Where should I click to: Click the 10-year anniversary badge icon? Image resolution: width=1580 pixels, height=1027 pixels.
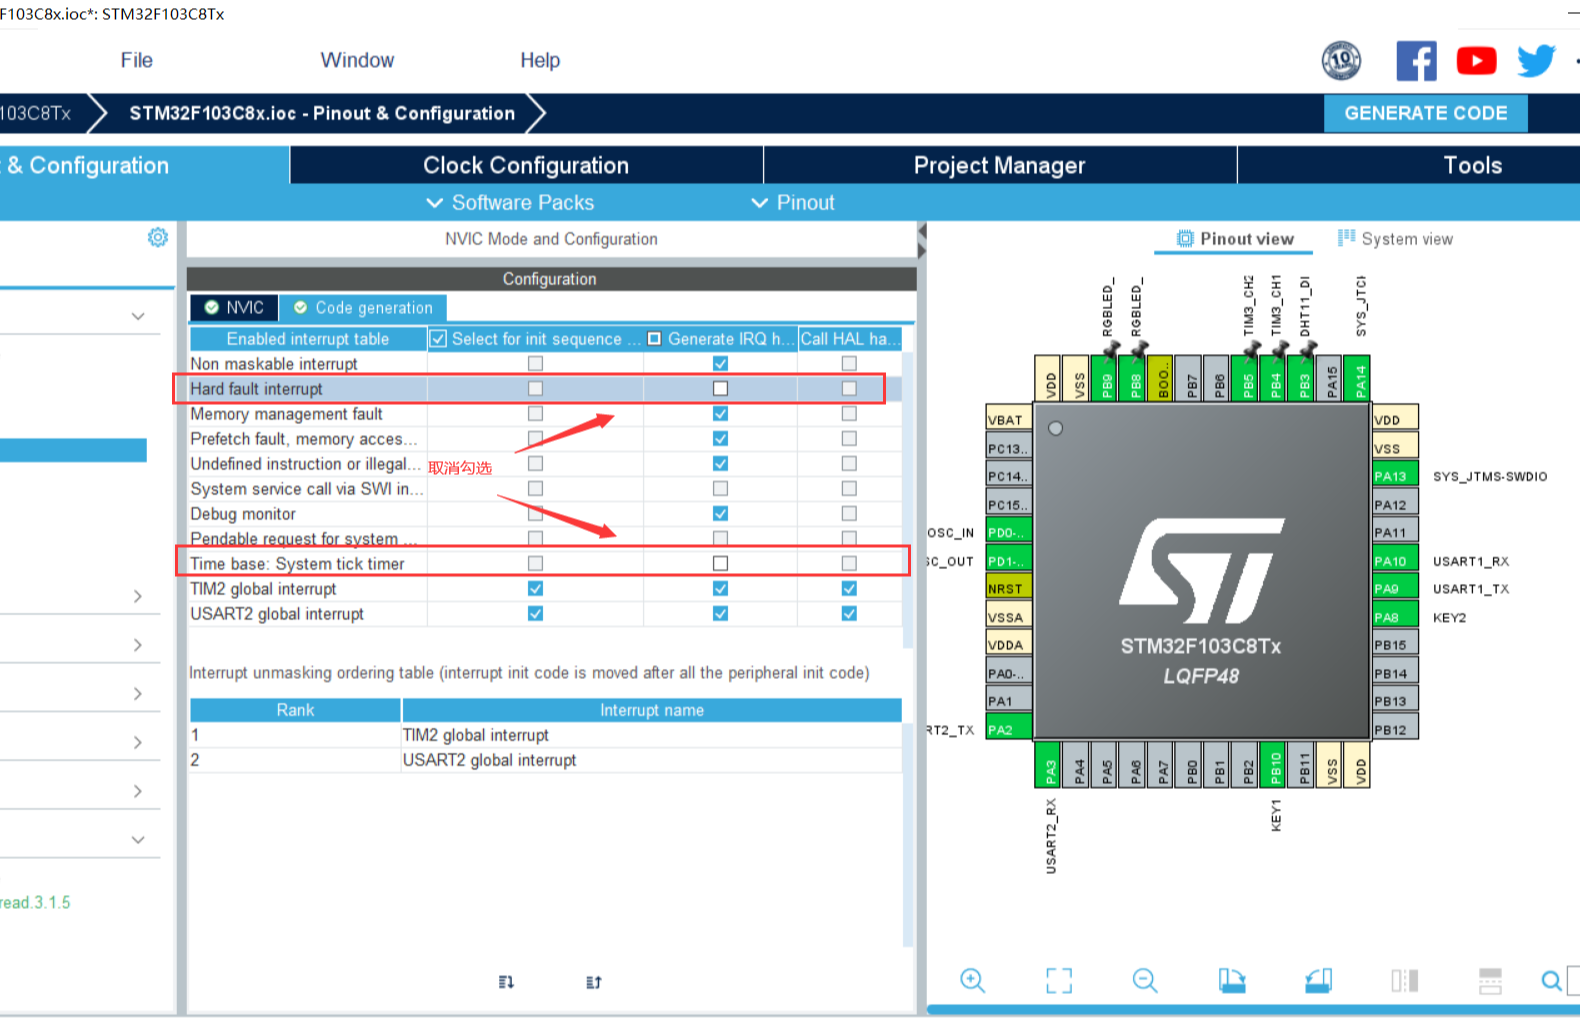click(x=1341, y=61)
